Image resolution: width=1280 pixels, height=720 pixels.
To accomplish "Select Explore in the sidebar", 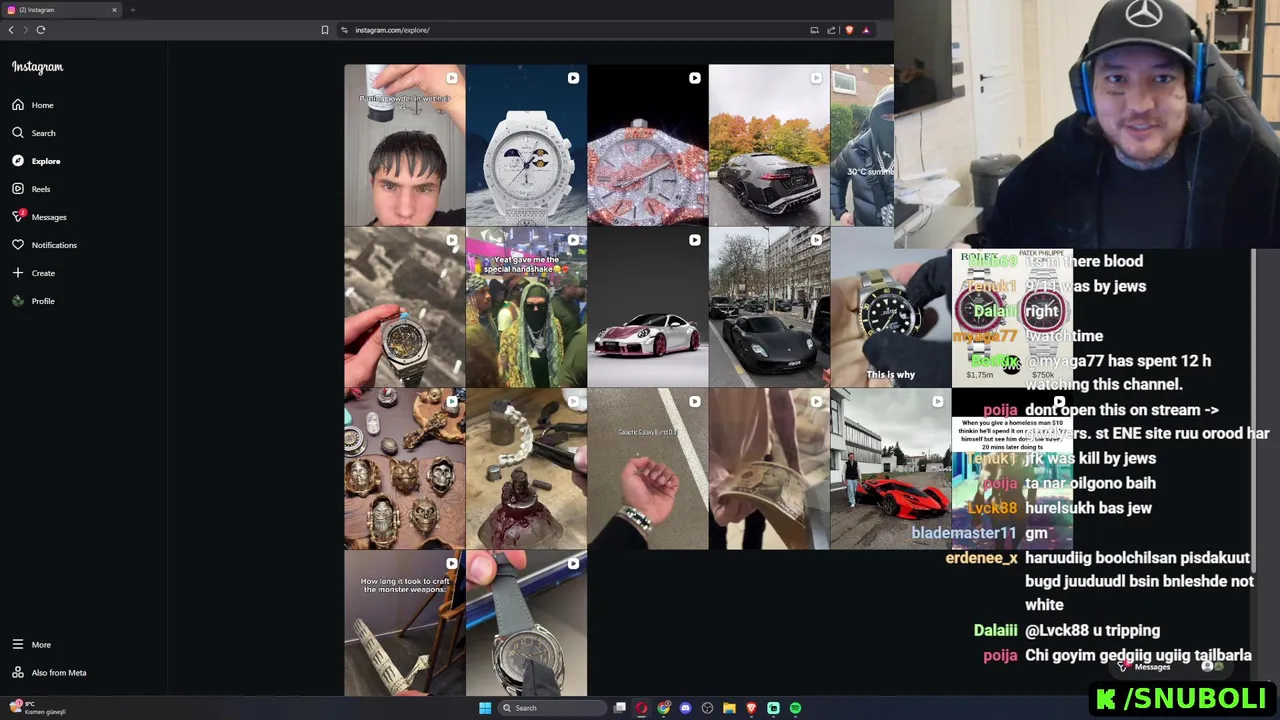I will click(36, 161).
